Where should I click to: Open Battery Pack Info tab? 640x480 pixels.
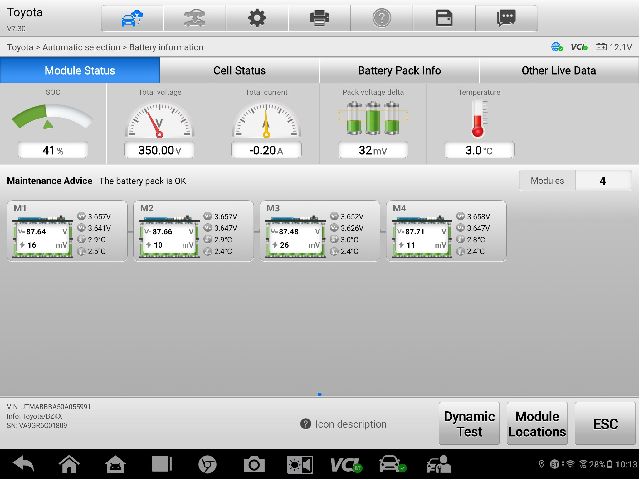[x=399, y=71]
